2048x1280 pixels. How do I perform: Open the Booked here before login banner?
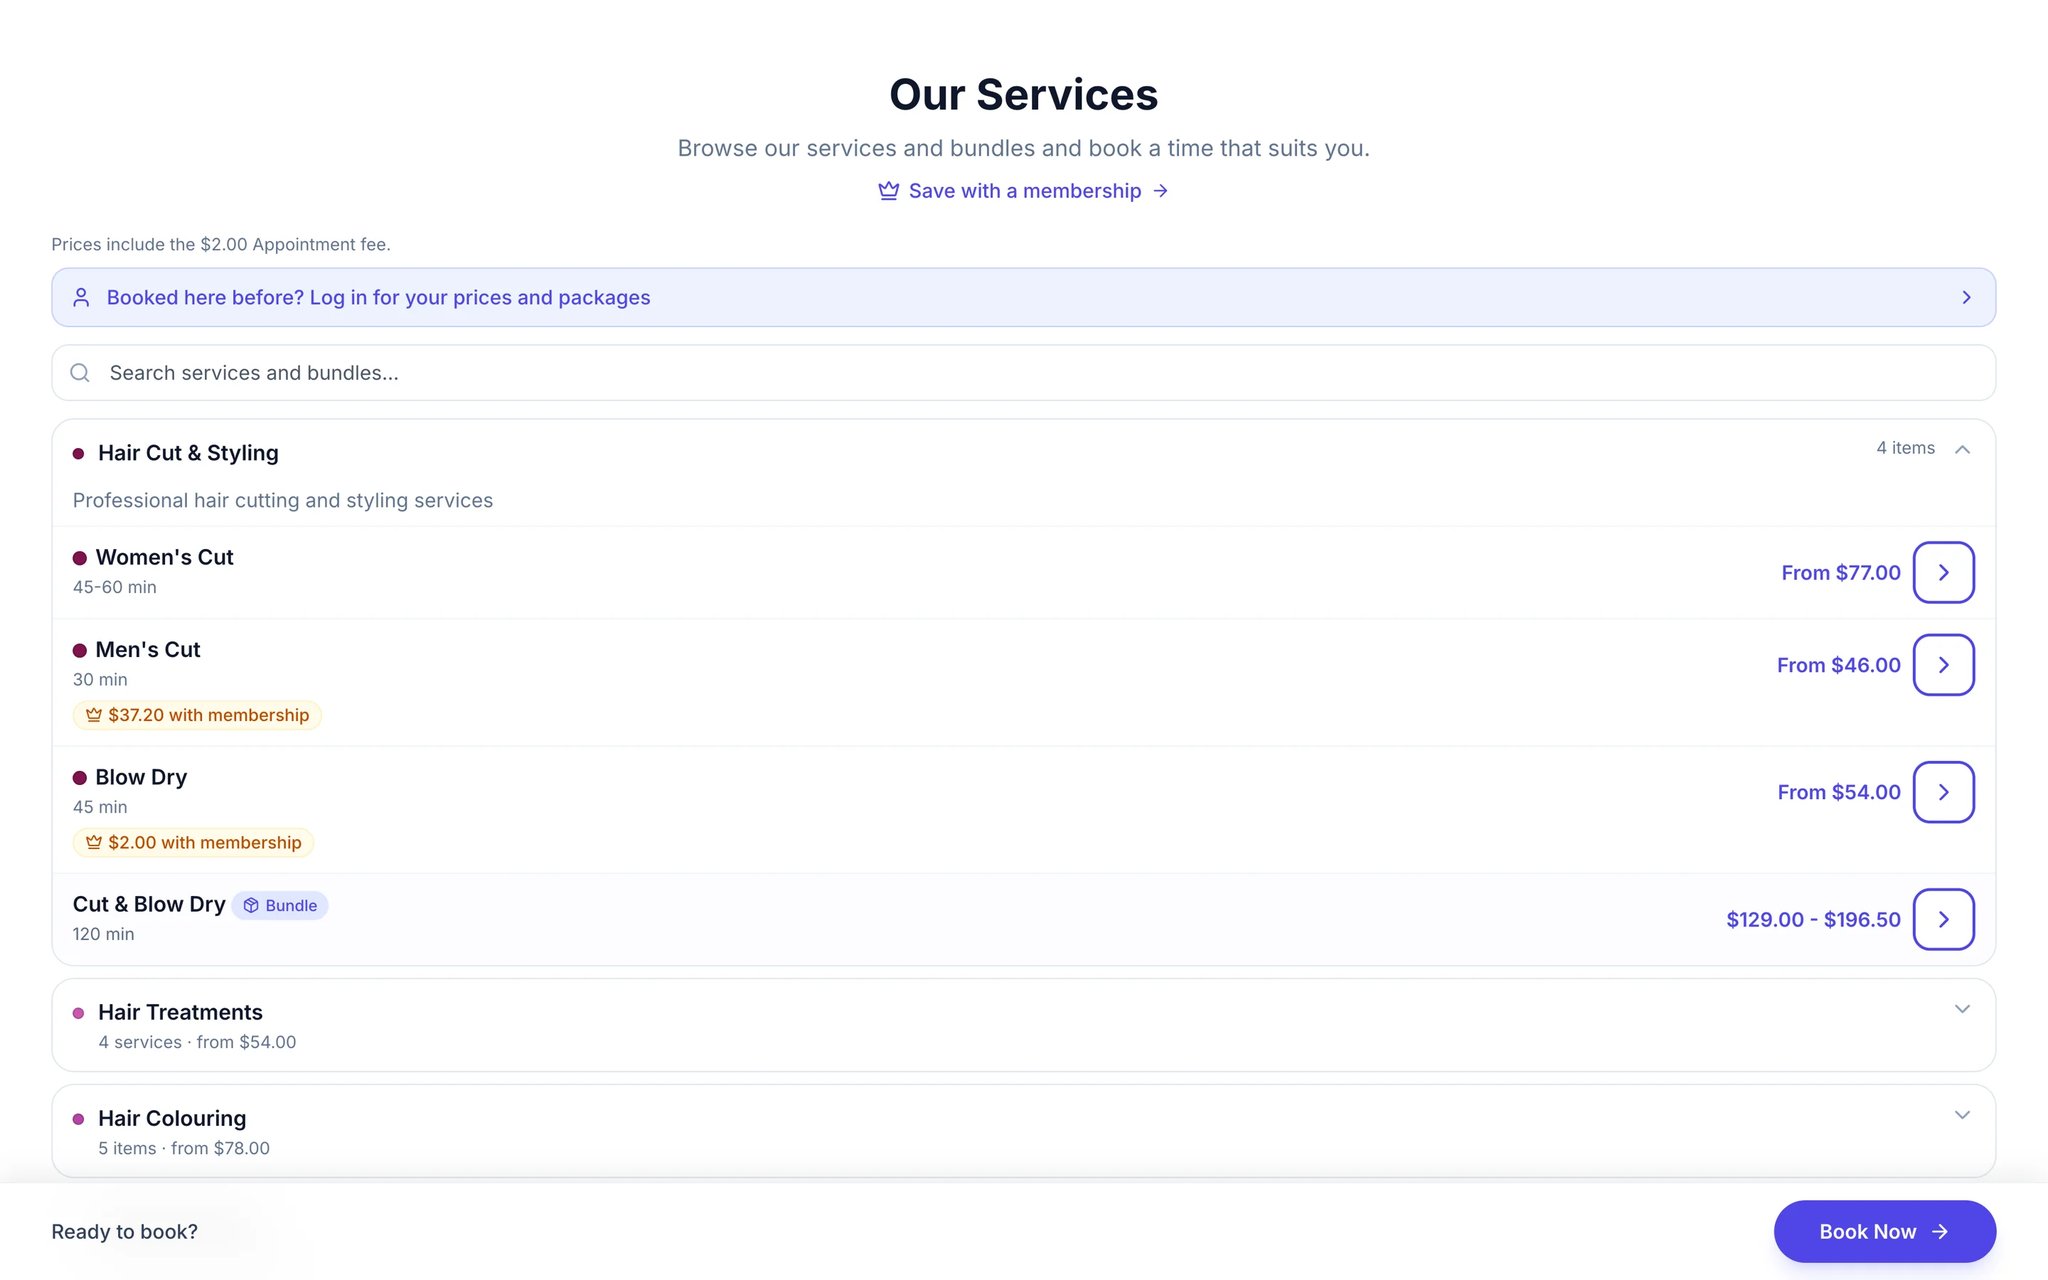[x=1024, y=297]
